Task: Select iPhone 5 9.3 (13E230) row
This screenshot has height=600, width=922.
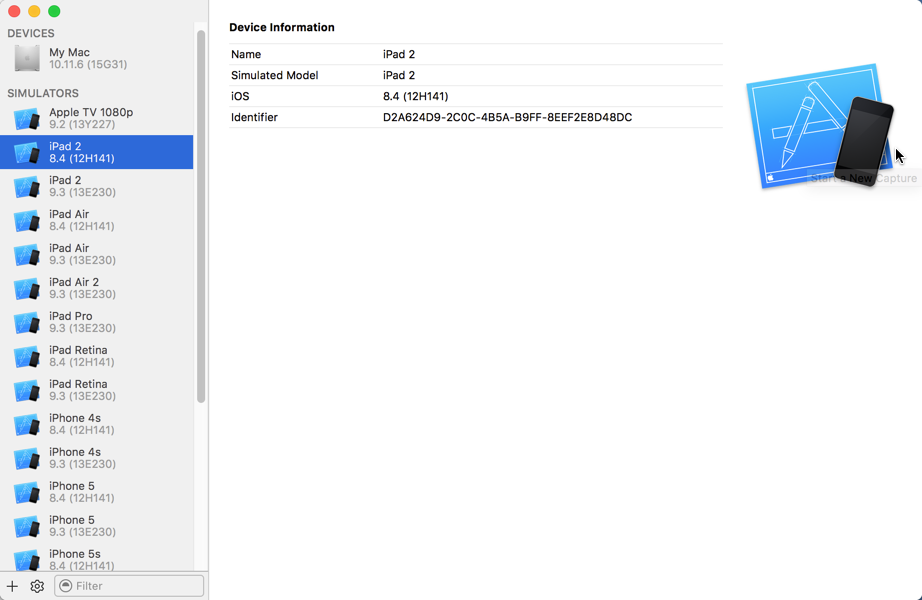Action: coord(96,526)
